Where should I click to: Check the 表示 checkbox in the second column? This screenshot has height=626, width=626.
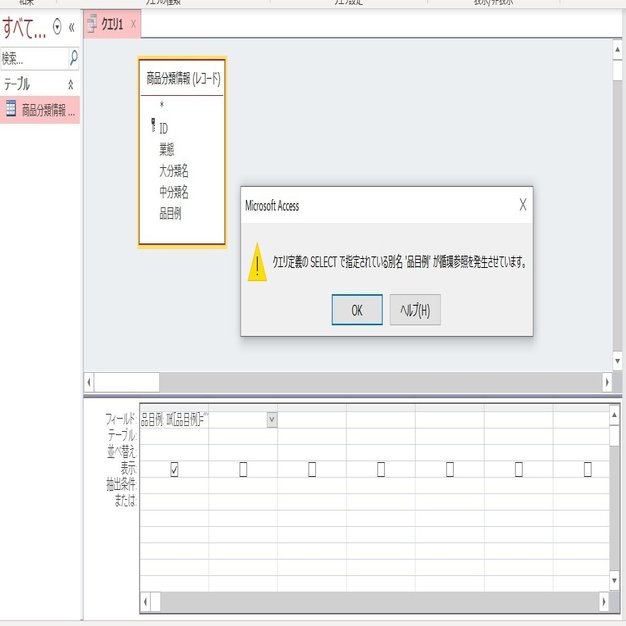click(x=243, y=470)
